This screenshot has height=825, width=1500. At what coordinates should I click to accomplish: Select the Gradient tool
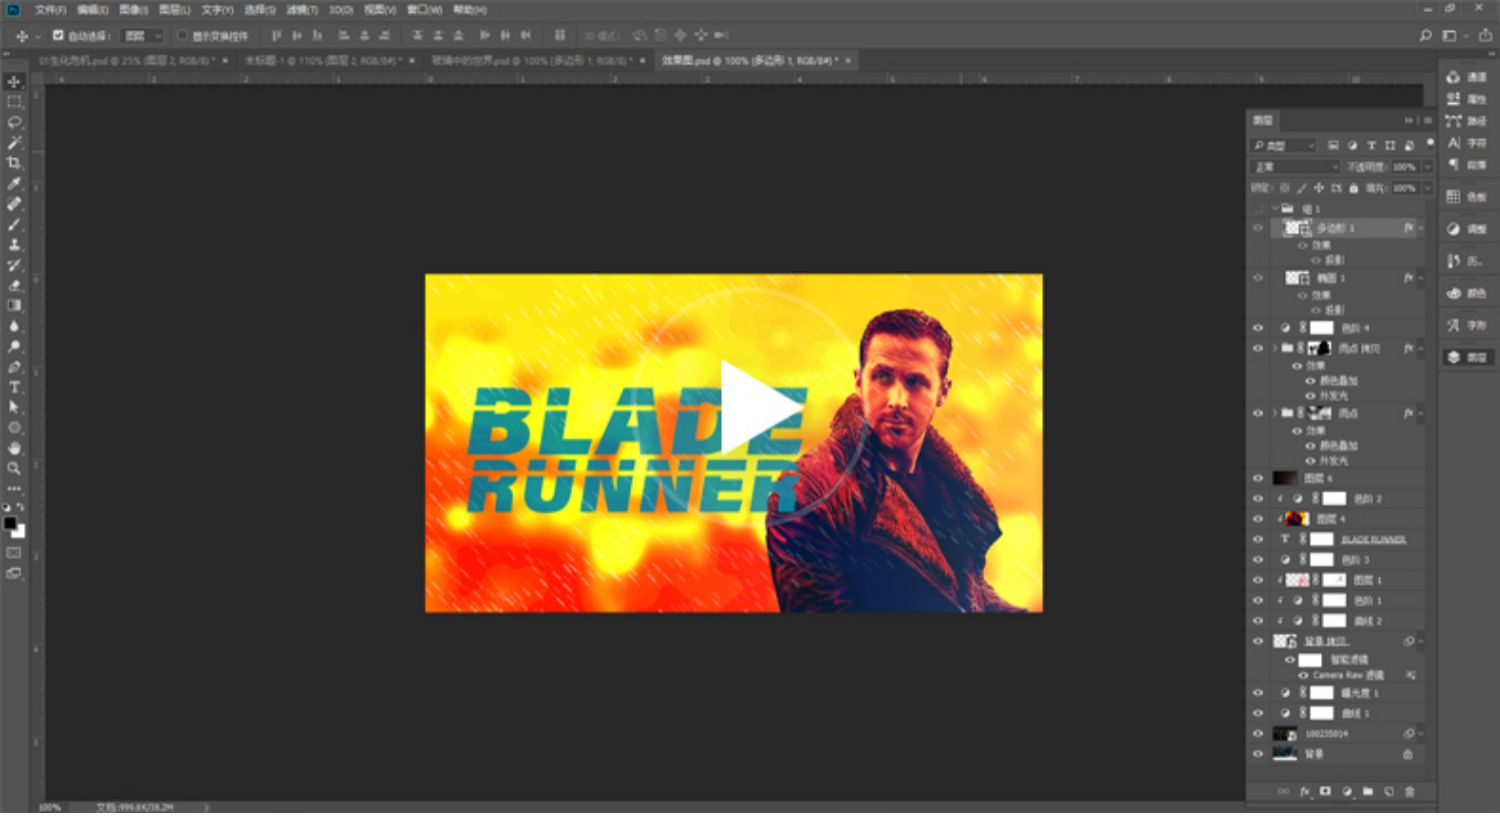click(x=14, y=306)
